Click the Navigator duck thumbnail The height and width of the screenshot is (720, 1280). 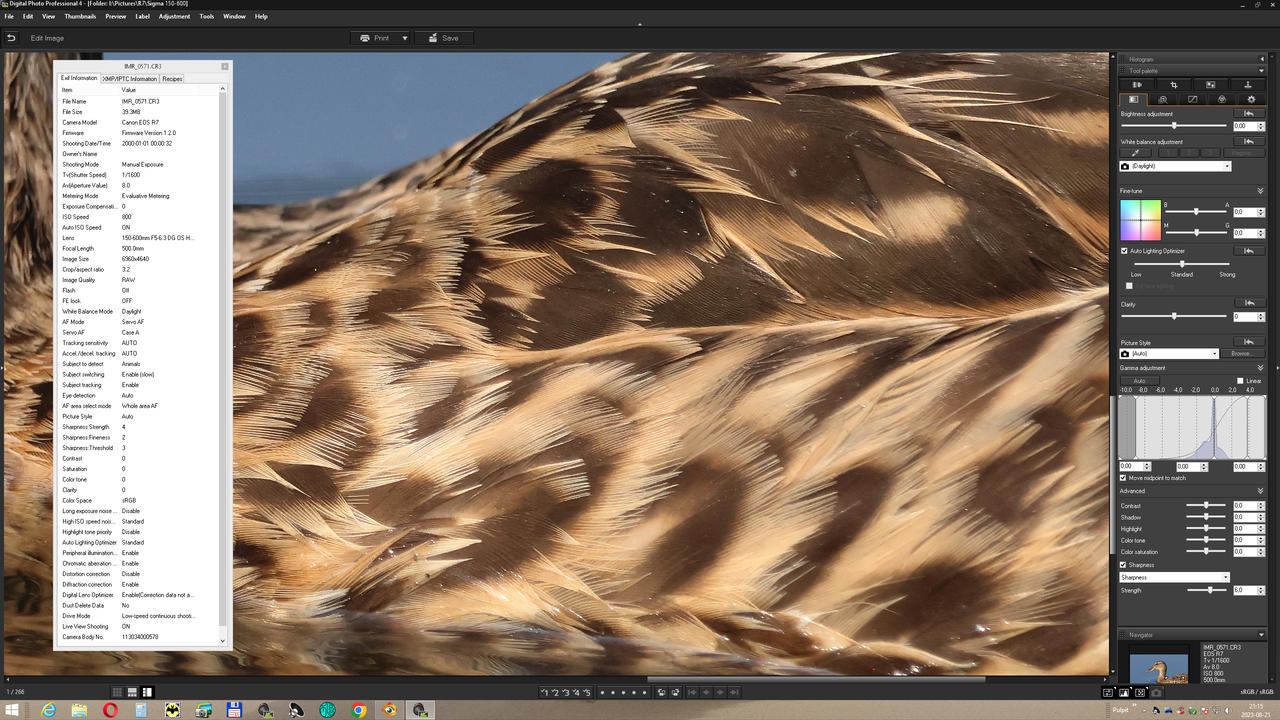coord(1159,667)
